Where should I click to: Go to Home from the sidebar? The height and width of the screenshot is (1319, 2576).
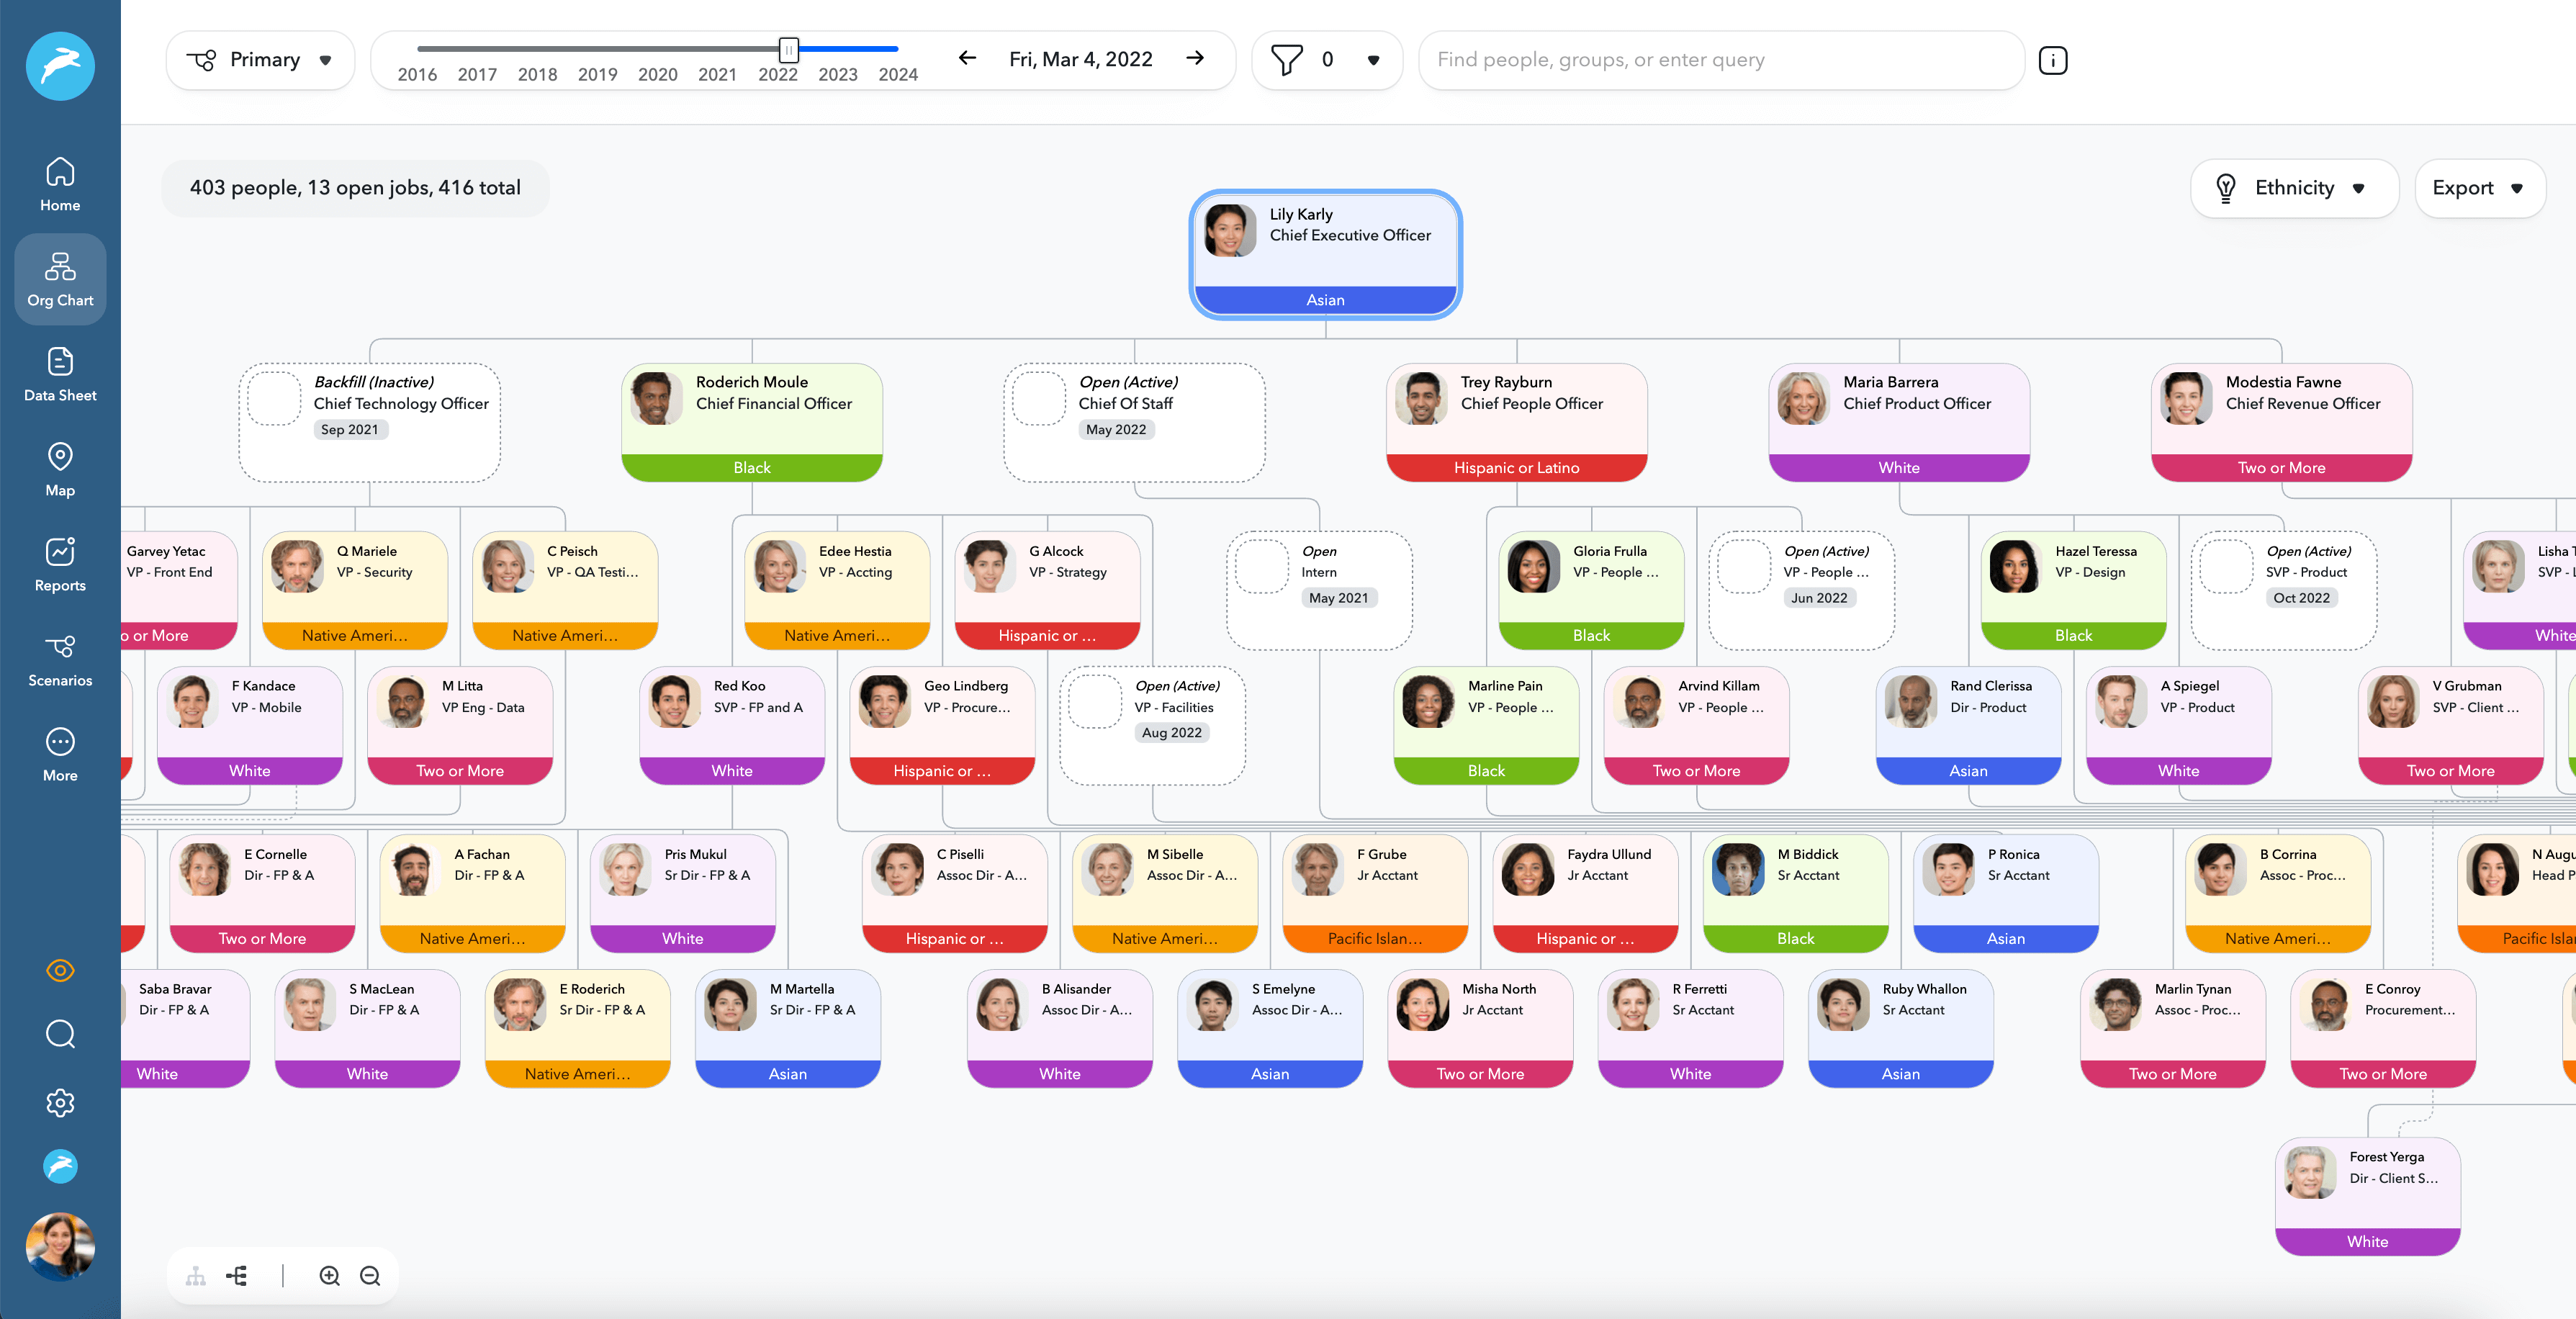(60, 182)
